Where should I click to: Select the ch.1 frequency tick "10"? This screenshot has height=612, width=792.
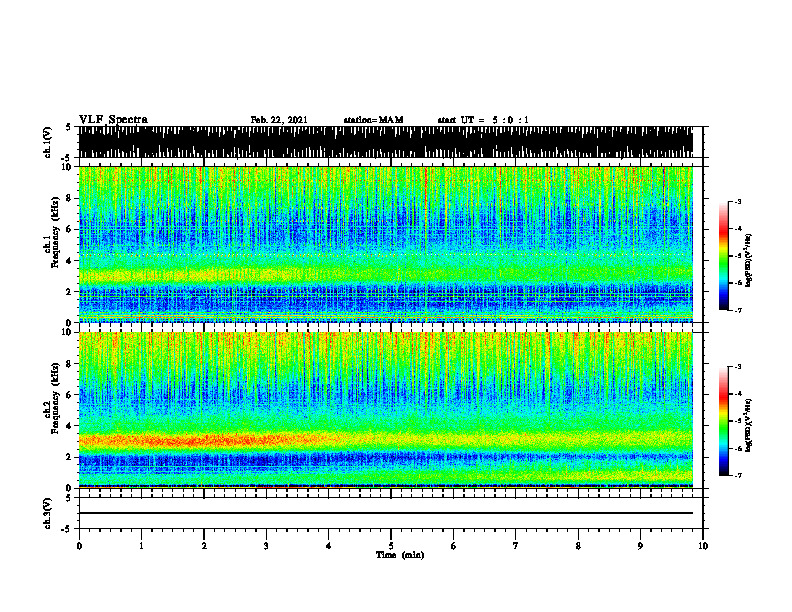[x=66, y=167]
